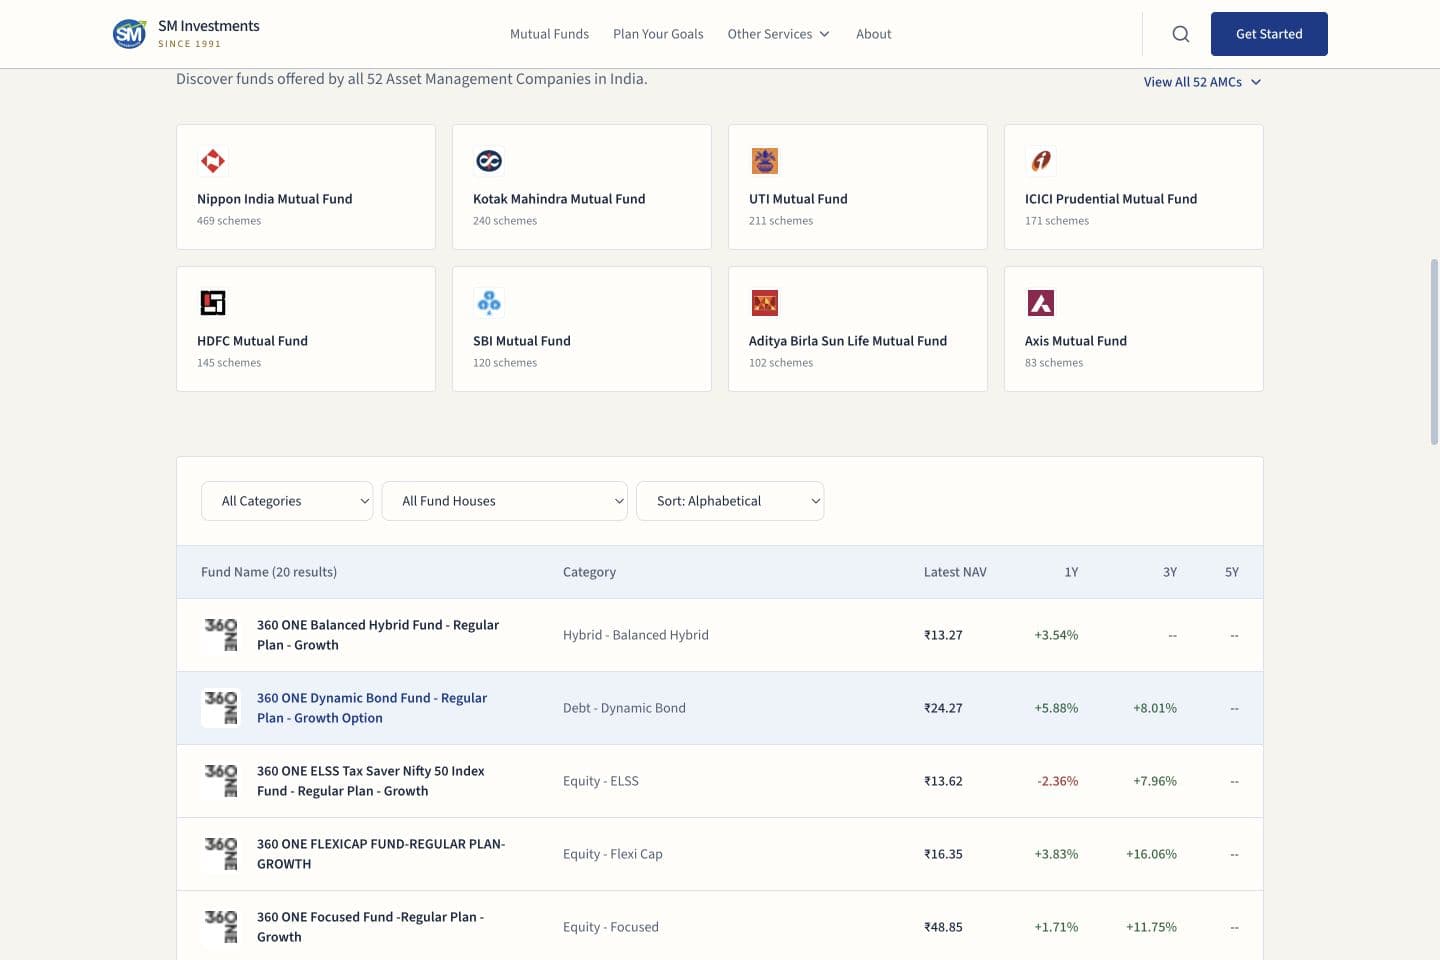Click the Get Started button
This screenshot has height=960, width=1440.
pyautogui.click(x=1269, y=34)
